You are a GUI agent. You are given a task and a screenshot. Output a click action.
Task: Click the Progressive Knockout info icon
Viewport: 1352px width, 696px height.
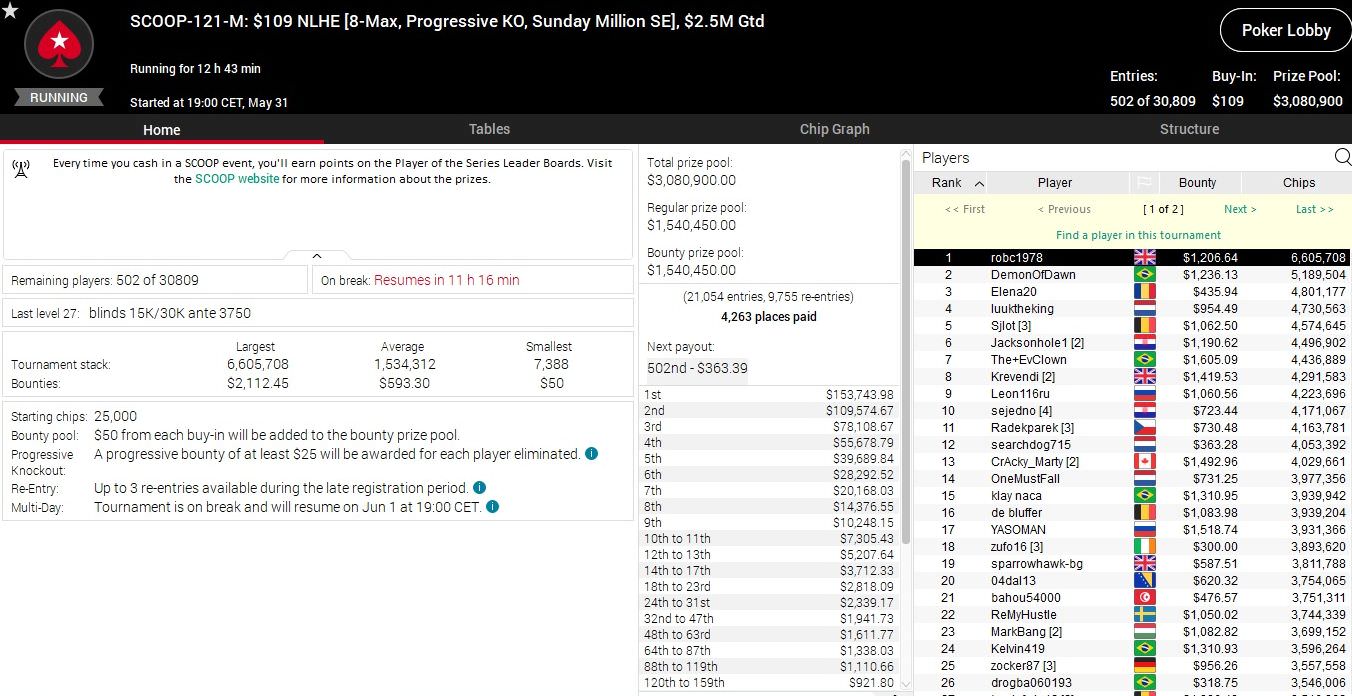[591, 454]
